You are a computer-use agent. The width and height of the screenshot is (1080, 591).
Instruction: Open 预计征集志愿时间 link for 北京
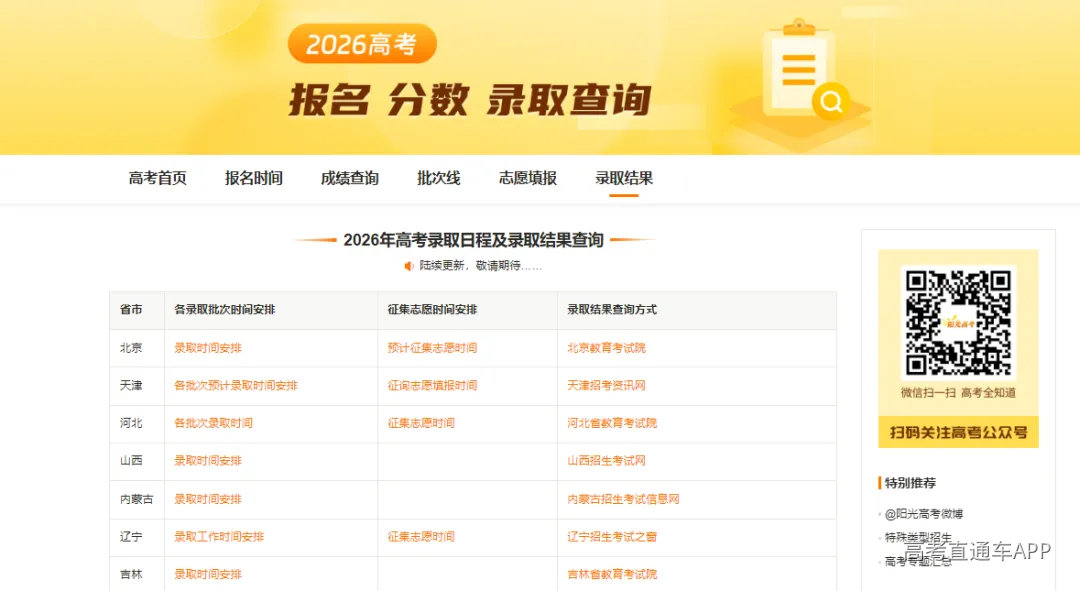click(432, 348)
